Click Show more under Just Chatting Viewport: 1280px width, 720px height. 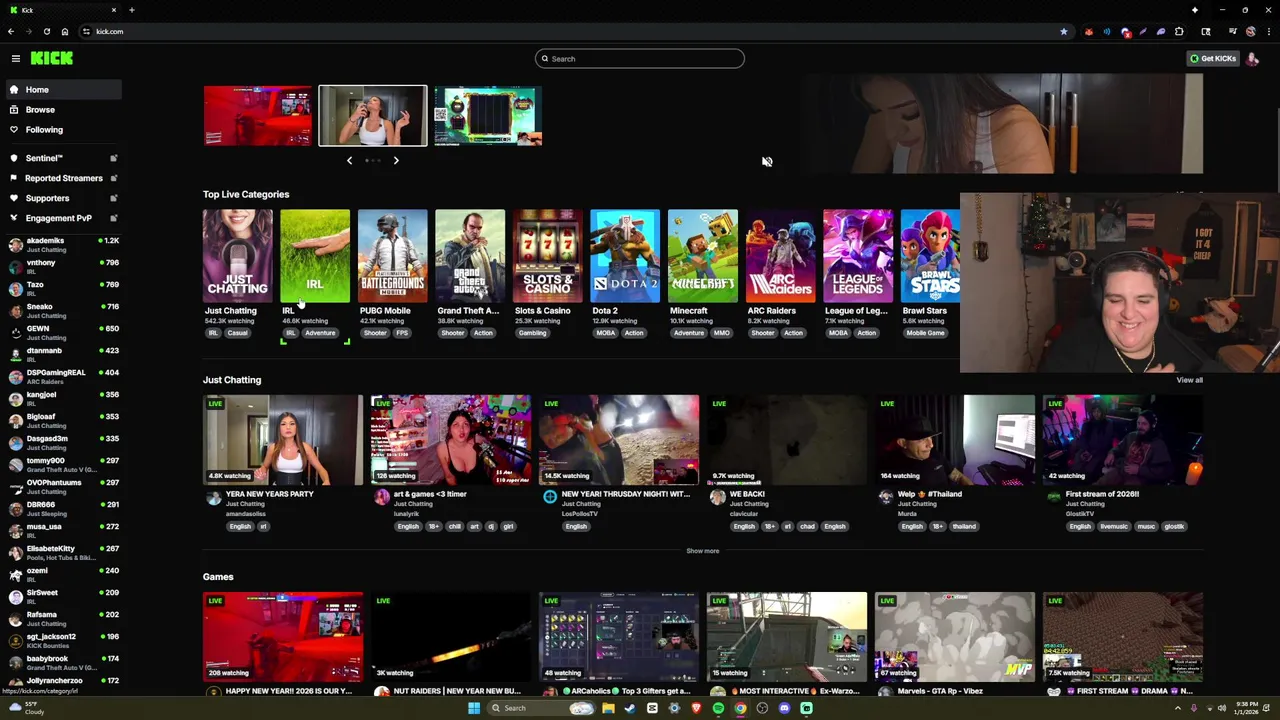[702, 551]
